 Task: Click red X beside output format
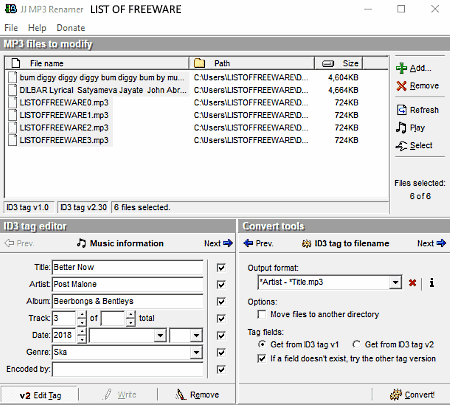tap(412, 283)
